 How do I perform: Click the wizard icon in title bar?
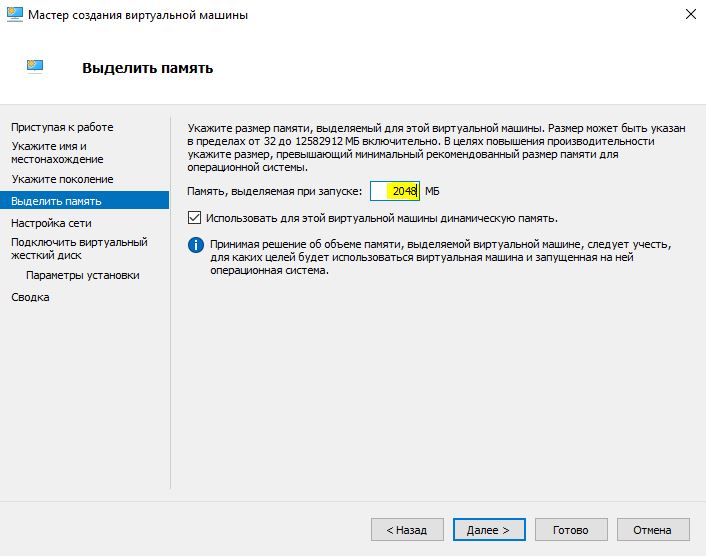coord(14,14)
